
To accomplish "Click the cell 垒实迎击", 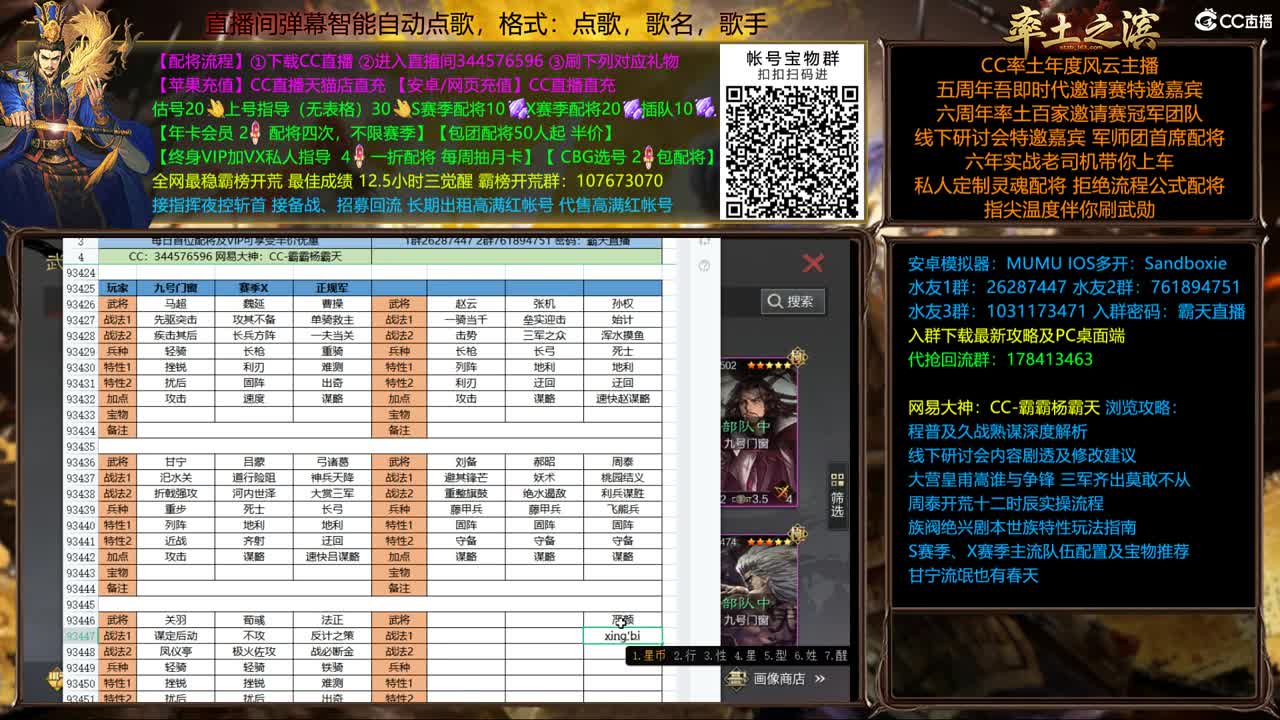I will click(x=544, y=320).
